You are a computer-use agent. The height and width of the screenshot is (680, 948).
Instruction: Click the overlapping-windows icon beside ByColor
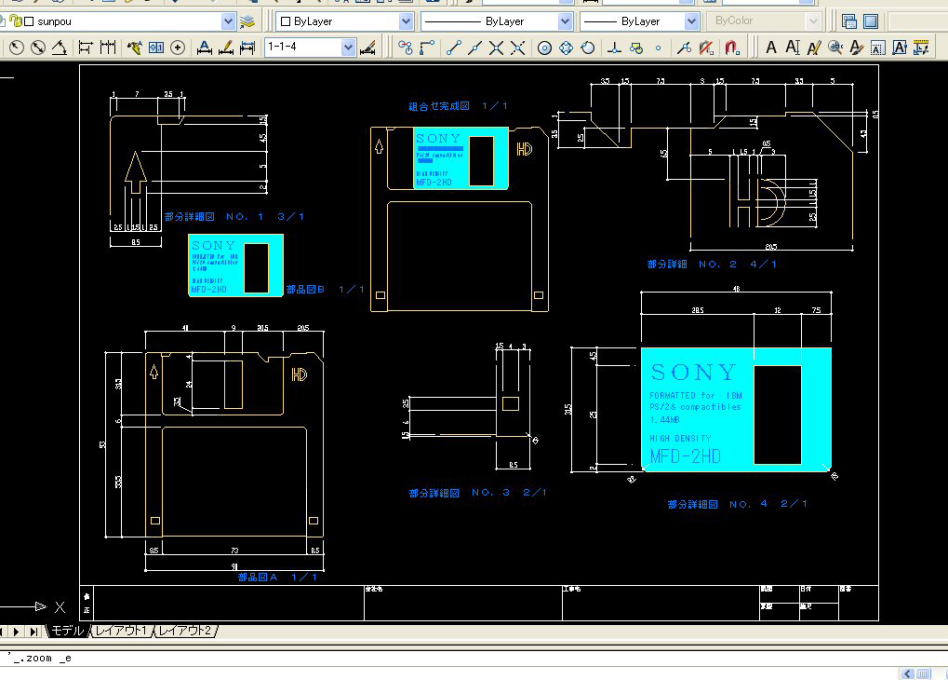[x=849, y=22]
